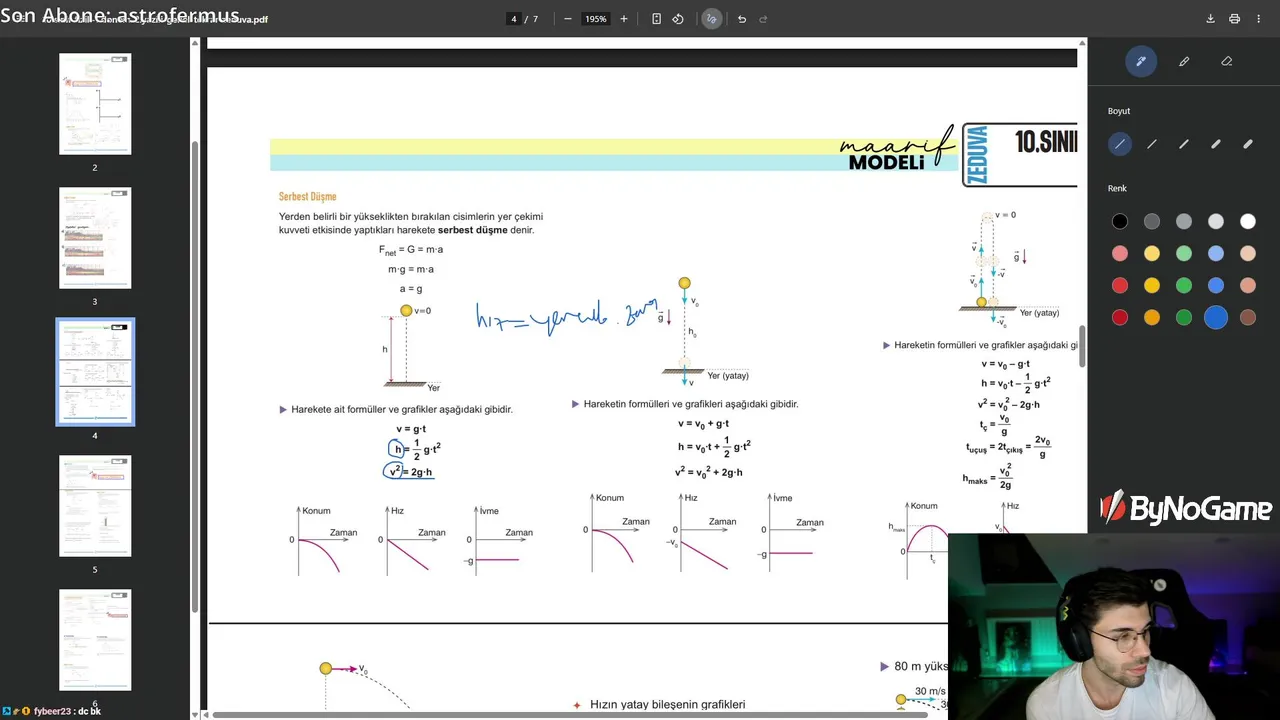Pick the black color swatch
Screen dimensions: 1280x720
(x=1120, y=222)
